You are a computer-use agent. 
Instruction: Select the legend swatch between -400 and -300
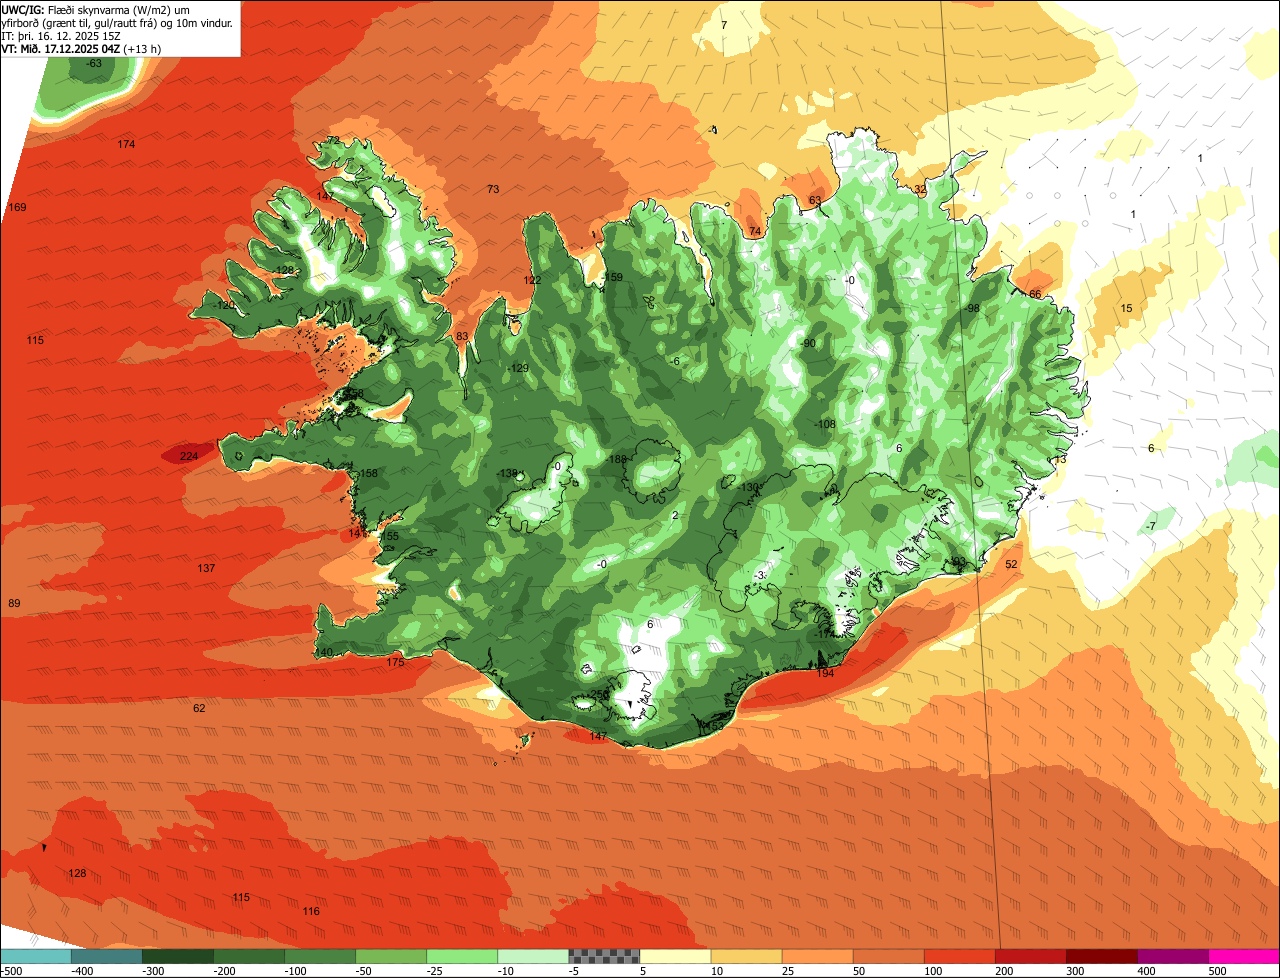pyautogui.click(x=106, y=956)
